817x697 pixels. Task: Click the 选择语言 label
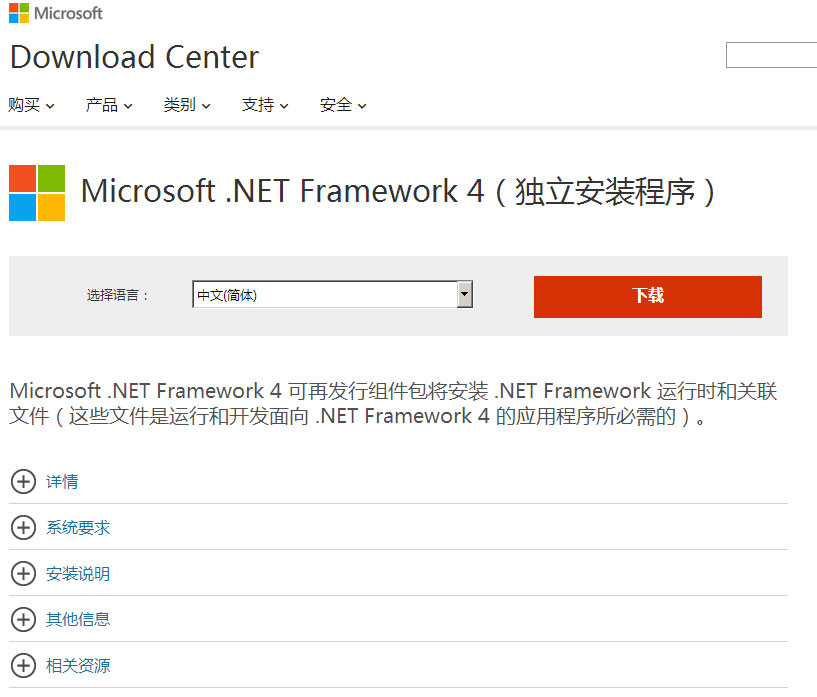click(x=118, y=295)
